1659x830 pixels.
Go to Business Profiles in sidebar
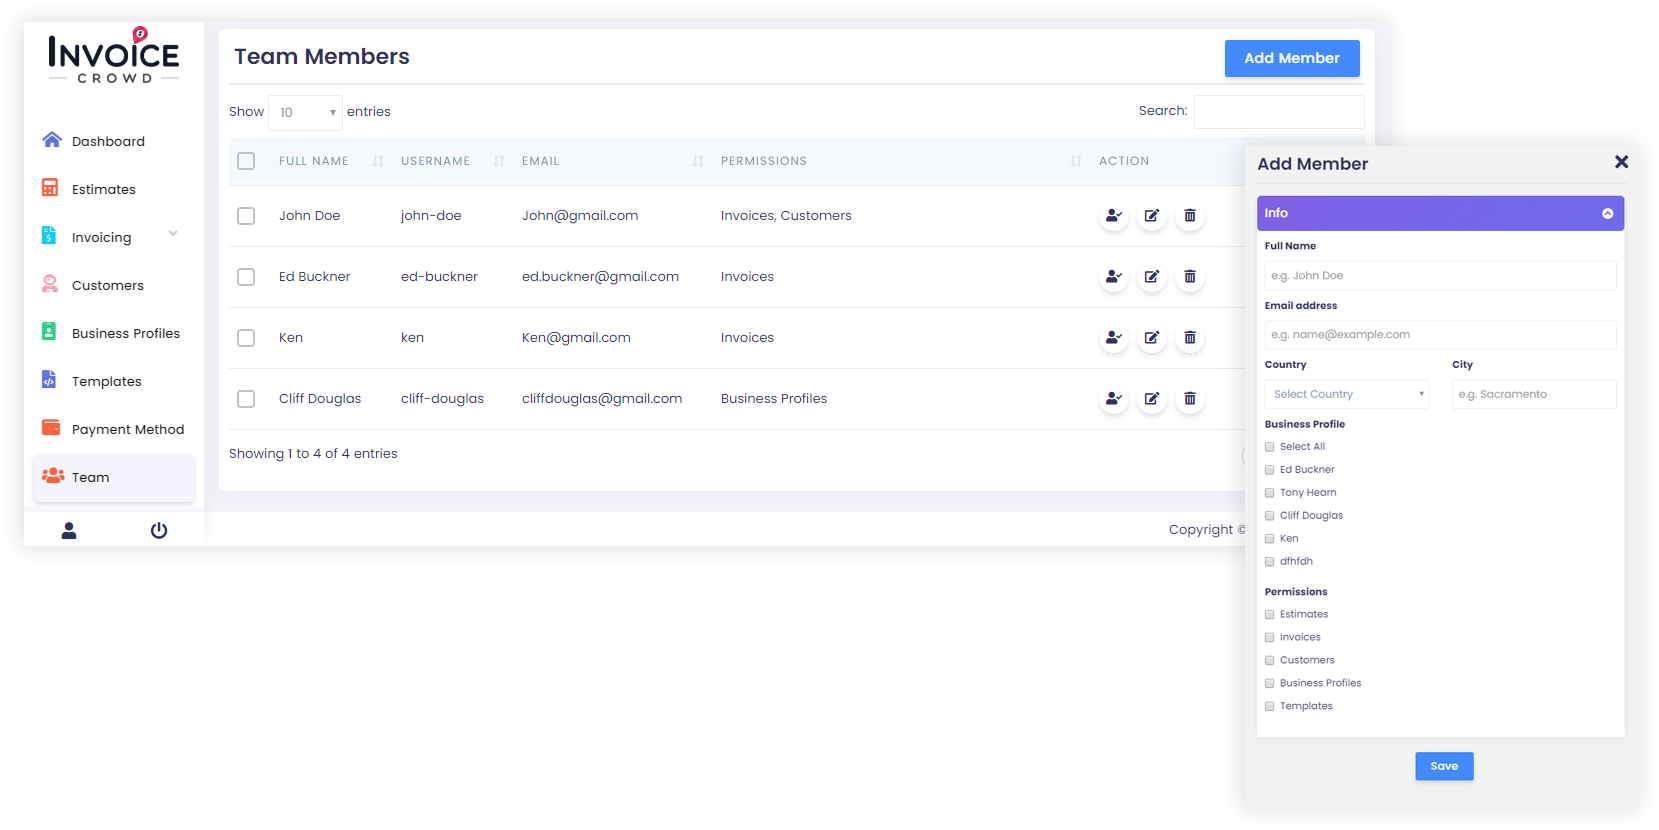point(125,333)
